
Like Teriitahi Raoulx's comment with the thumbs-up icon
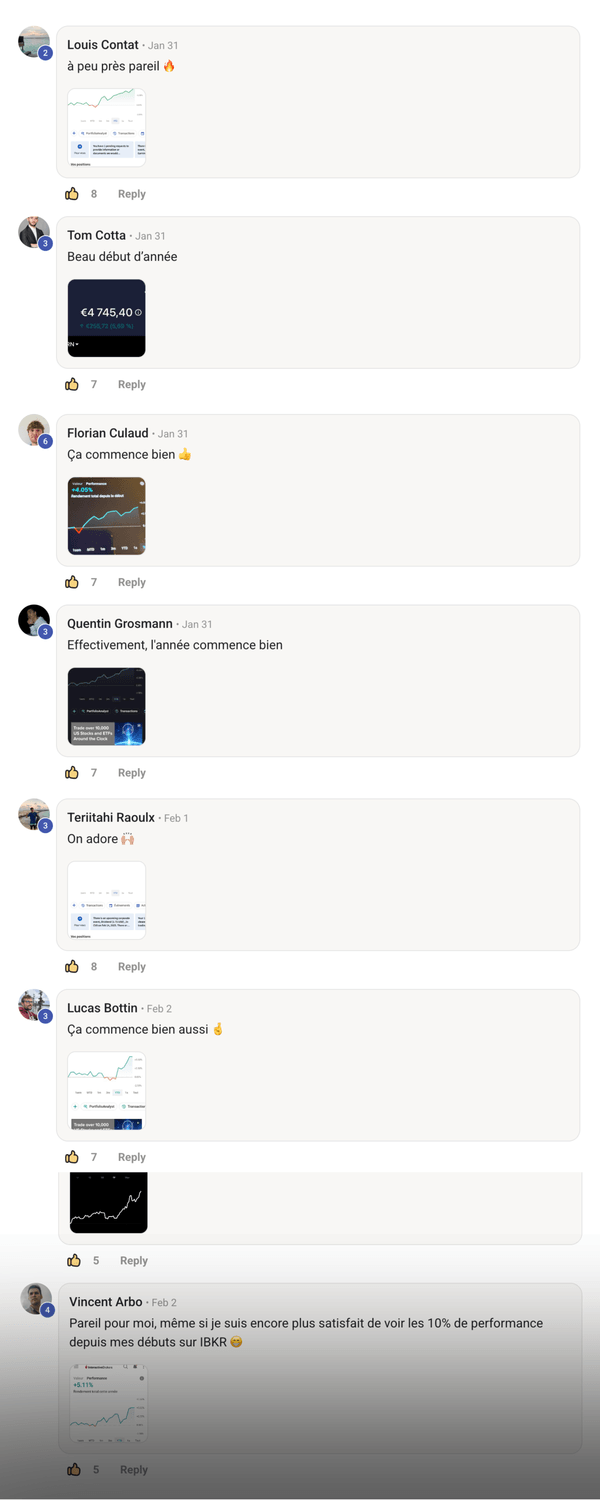coord(72,966)
